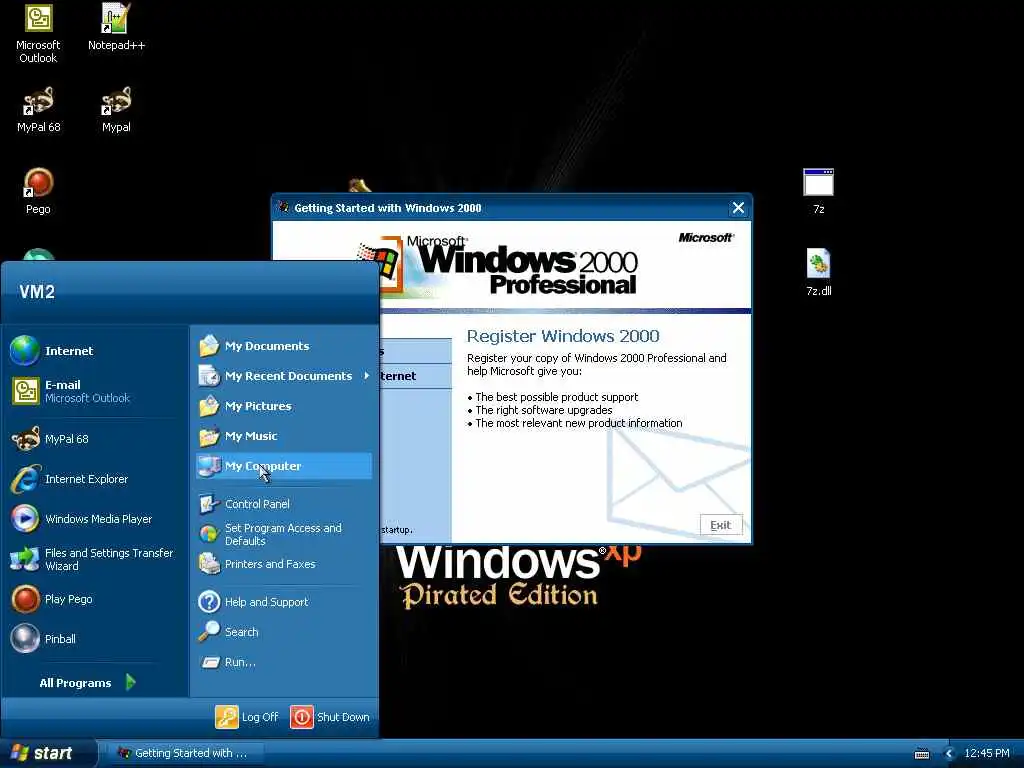Click Register Windows 2000 heading
This screenshot has width=1024, height=768.
pos(563,336)
